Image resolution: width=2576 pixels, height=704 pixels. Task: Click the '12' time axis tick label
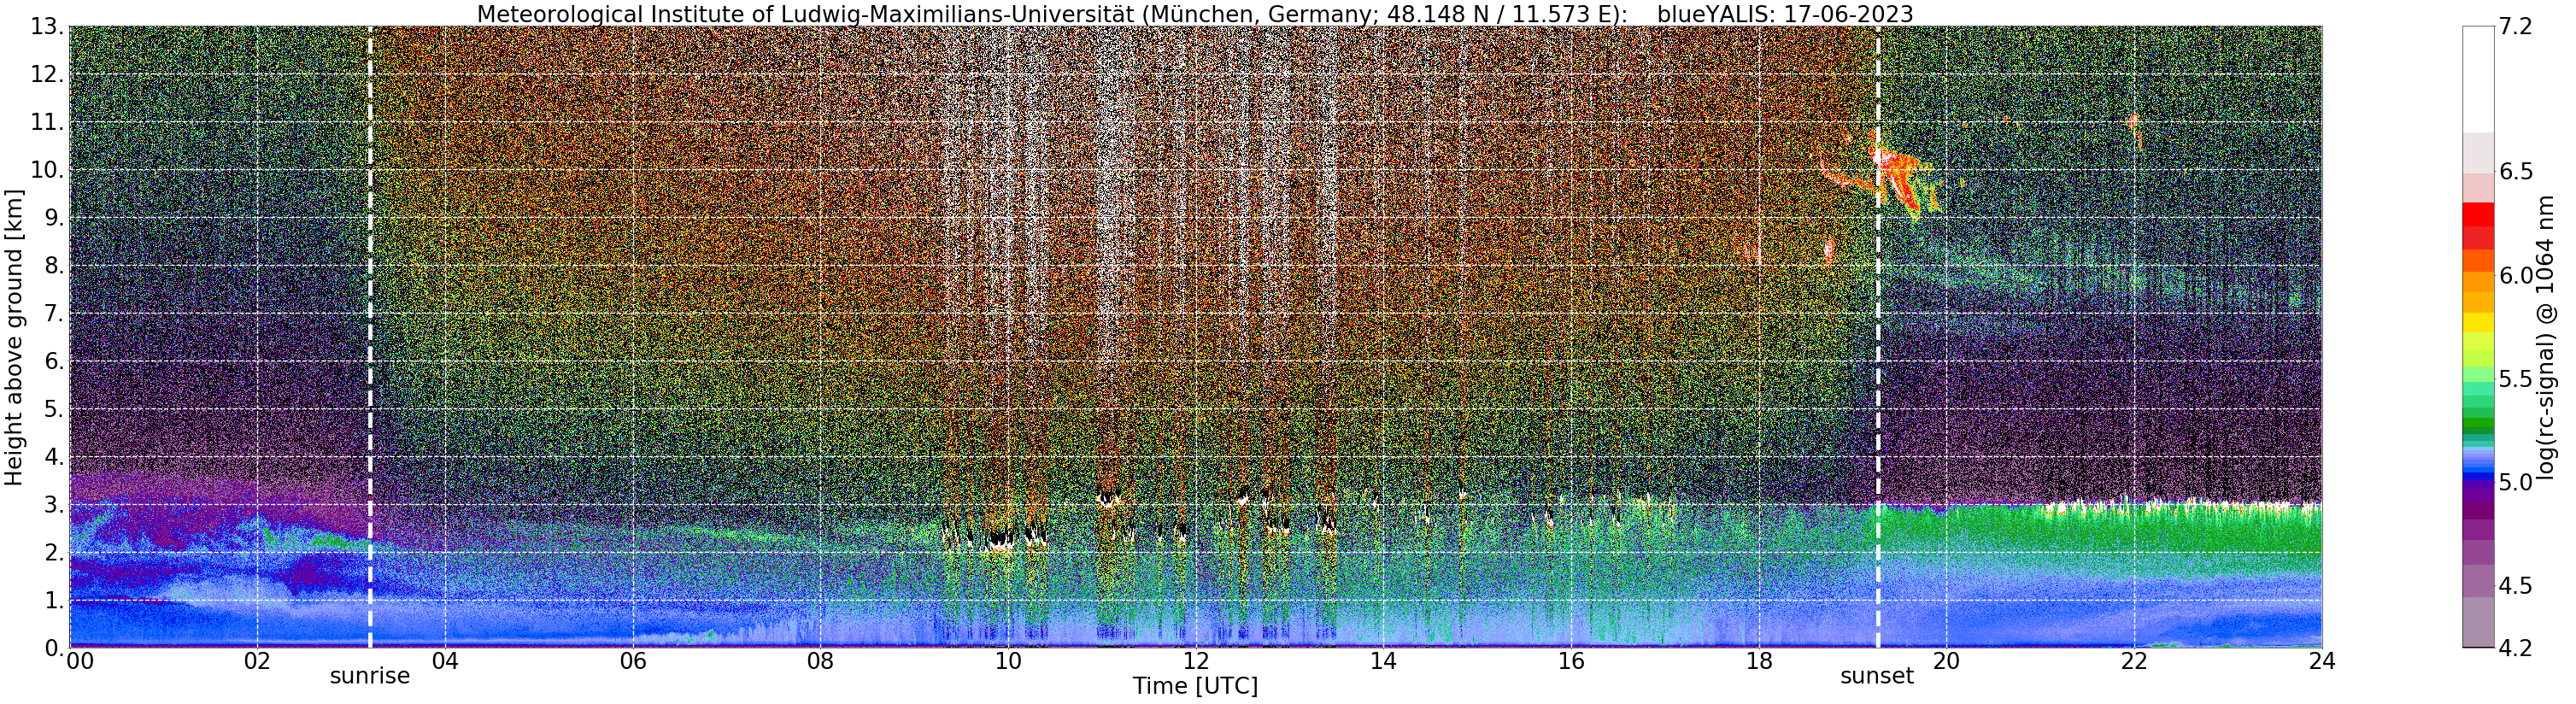1196,661
